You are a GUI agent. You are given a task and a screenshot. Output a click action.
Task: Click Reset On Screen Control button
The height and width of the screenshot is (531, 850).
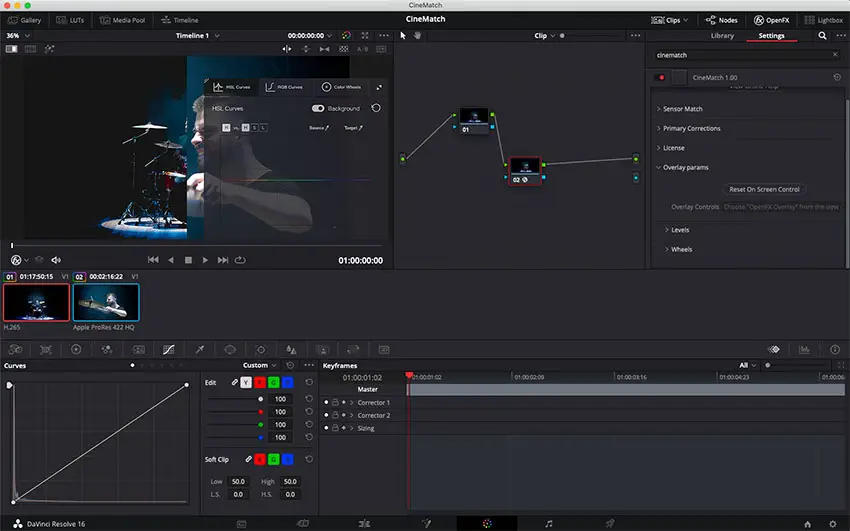pyautogui.click(x=764, y=189)
